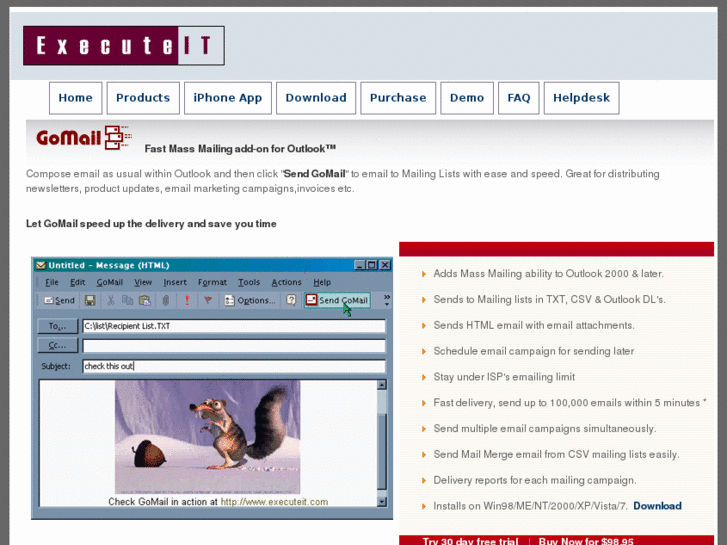Image resolution: width=727 pixels, height=545 pixels.
Task: Click text Fast delivery, send up to 100,000 emails
Action: (569, 403)
